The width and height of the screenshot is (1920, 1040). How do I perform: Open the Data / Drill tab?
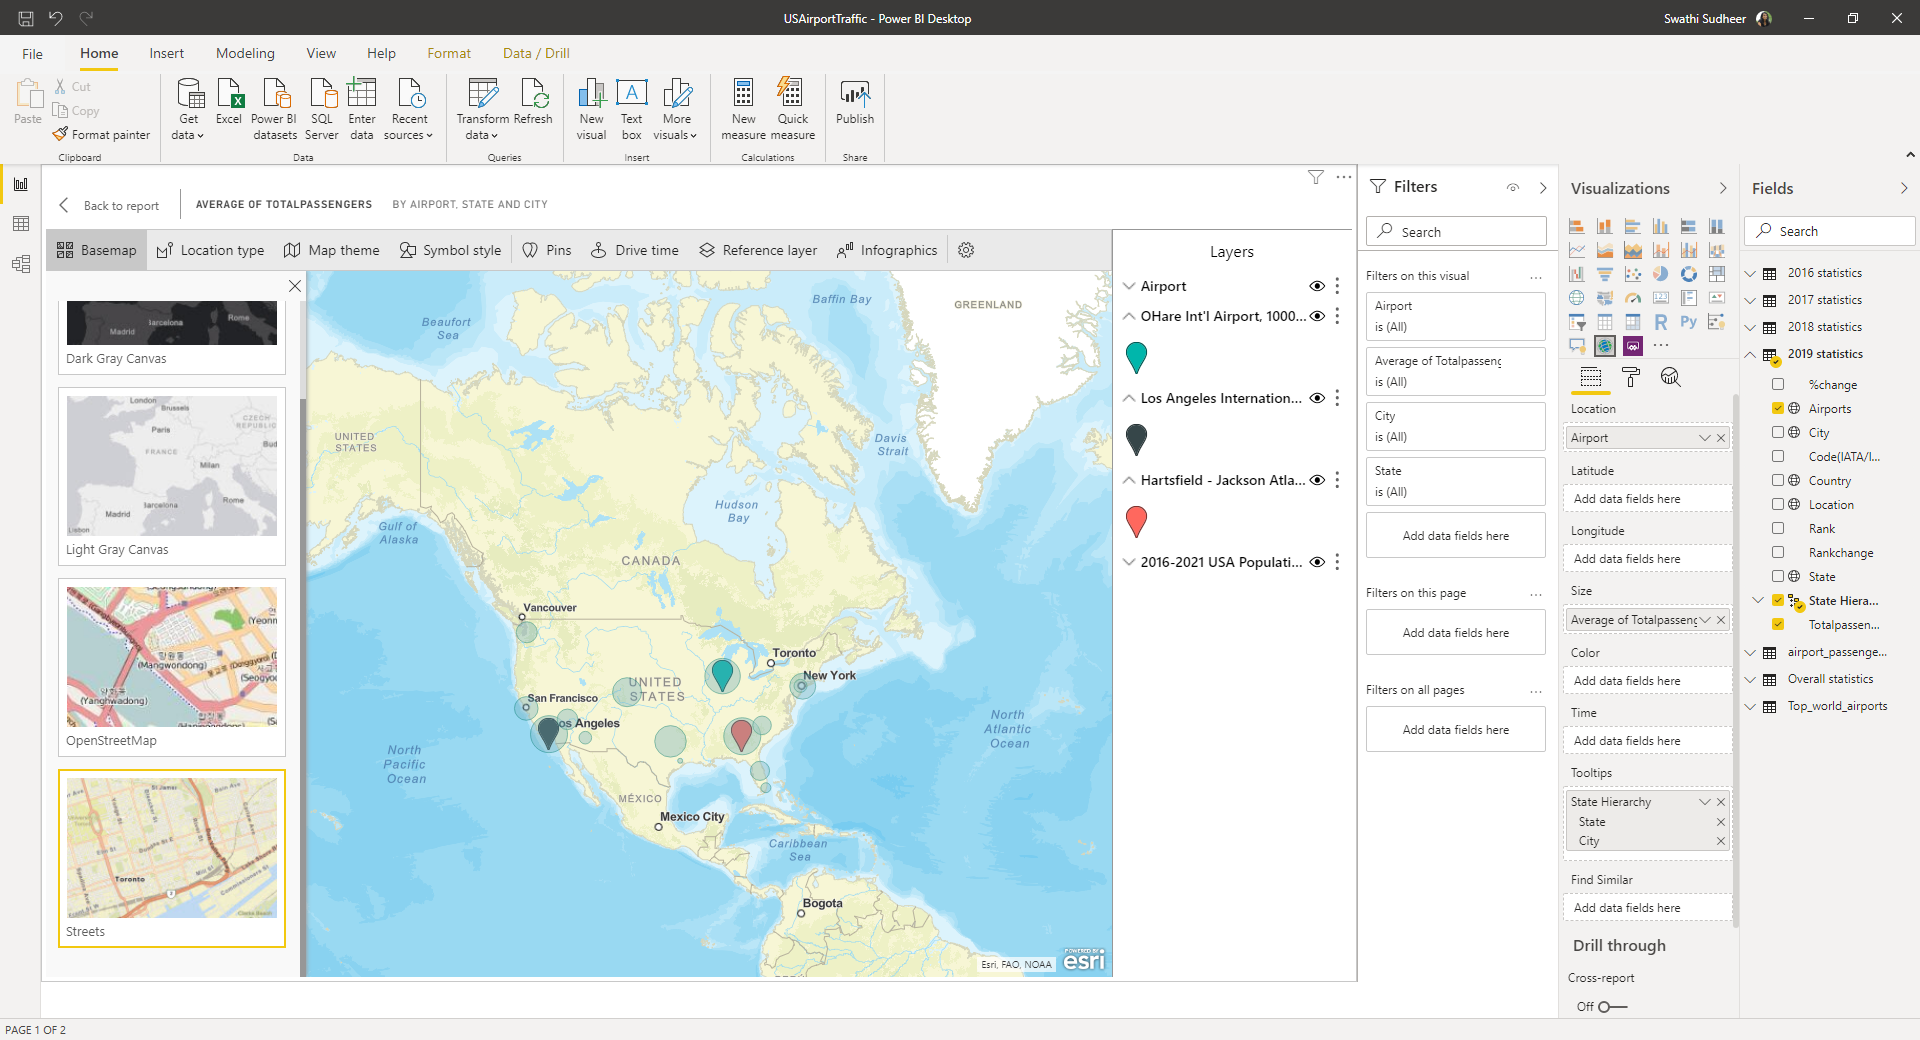pyautogui.click(x=536, y=54)
